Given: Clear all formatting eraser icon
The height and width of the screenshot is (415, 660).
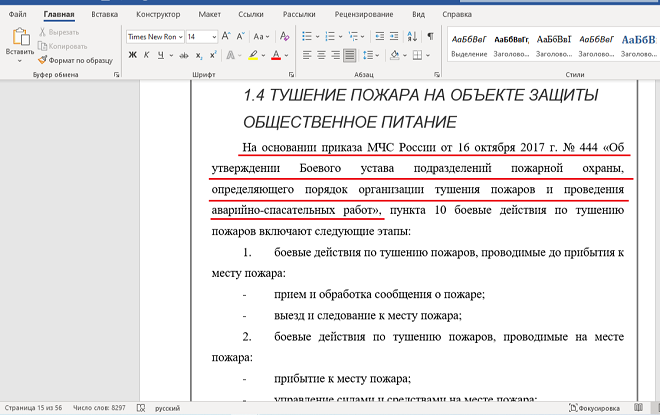Looking at the screenshot, I should click(285, 36).
